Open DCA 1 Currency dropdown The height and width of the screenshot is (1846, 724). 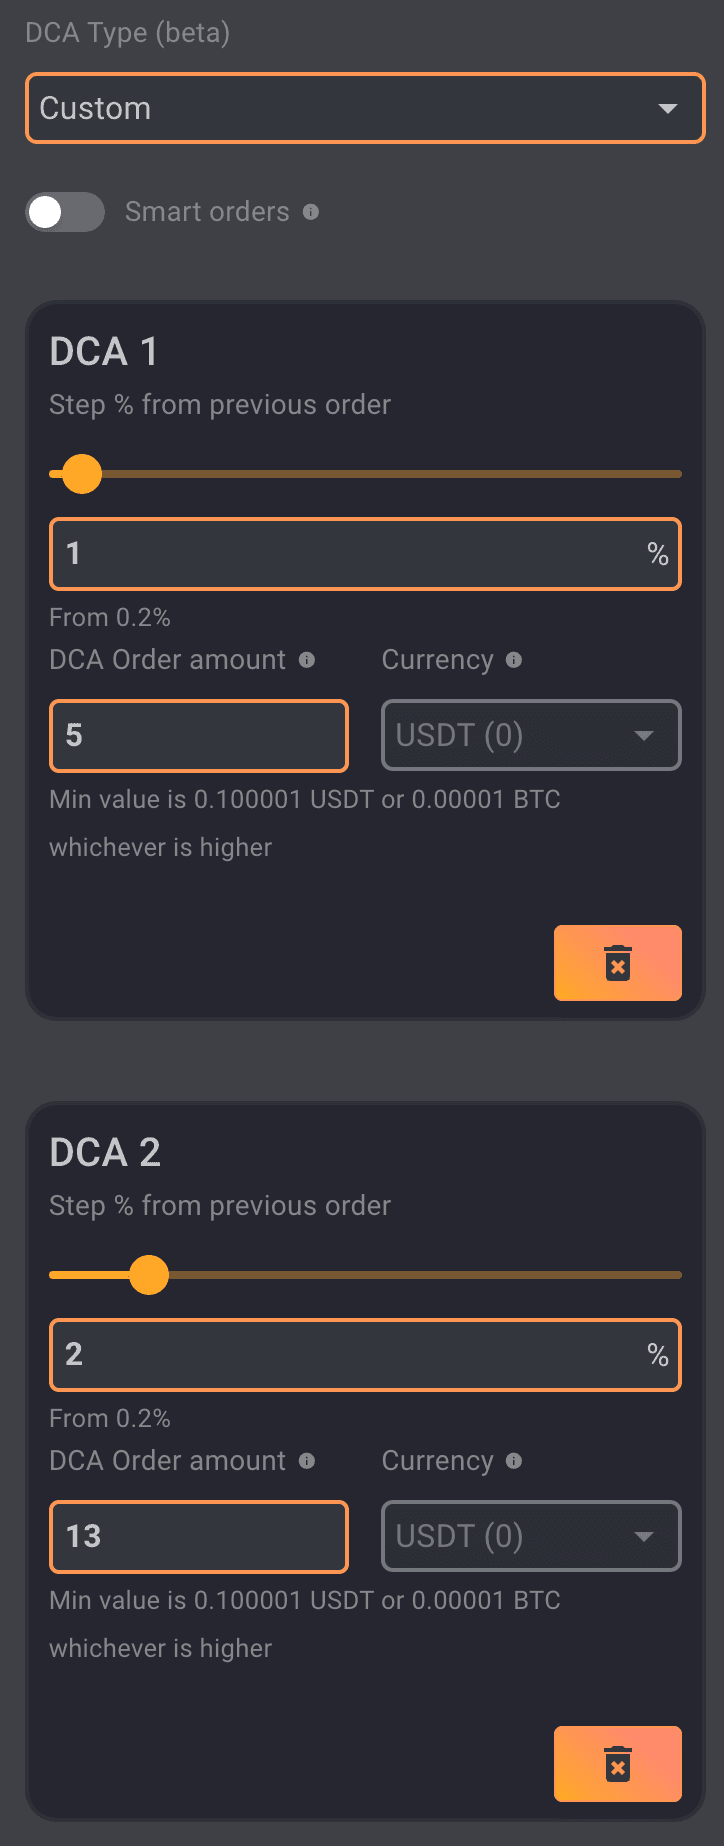coord(531,736)
